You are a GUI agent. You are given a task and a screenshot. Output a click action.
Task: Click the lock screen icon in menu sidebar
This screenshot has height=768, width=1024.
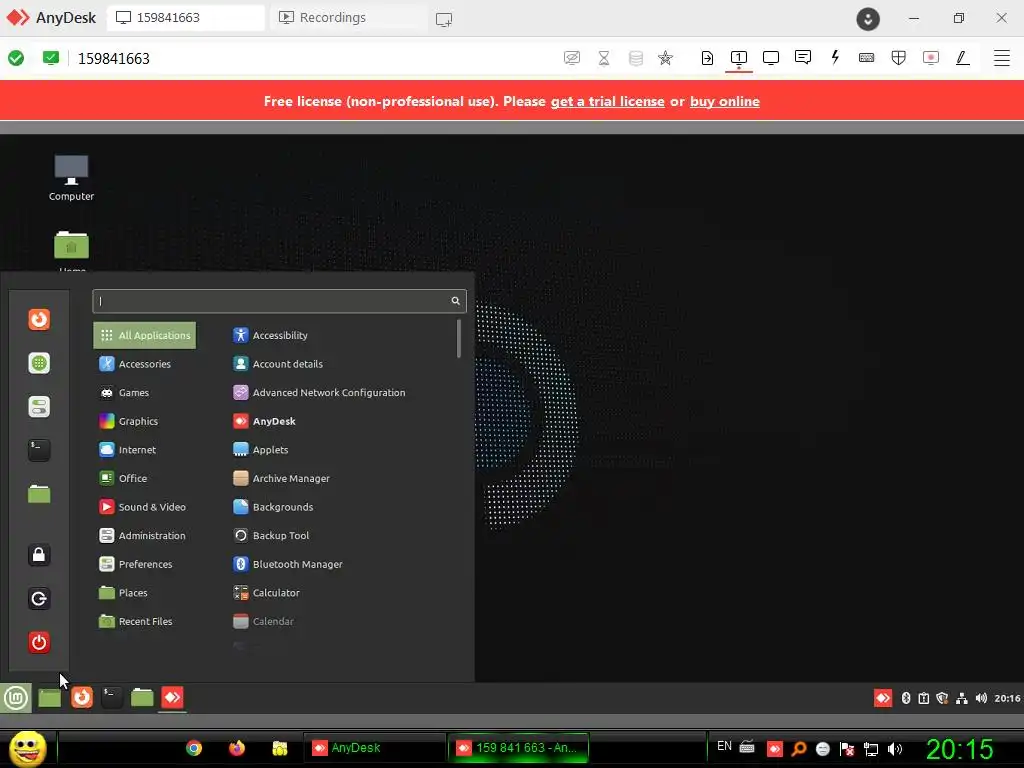tap(39, 555)
